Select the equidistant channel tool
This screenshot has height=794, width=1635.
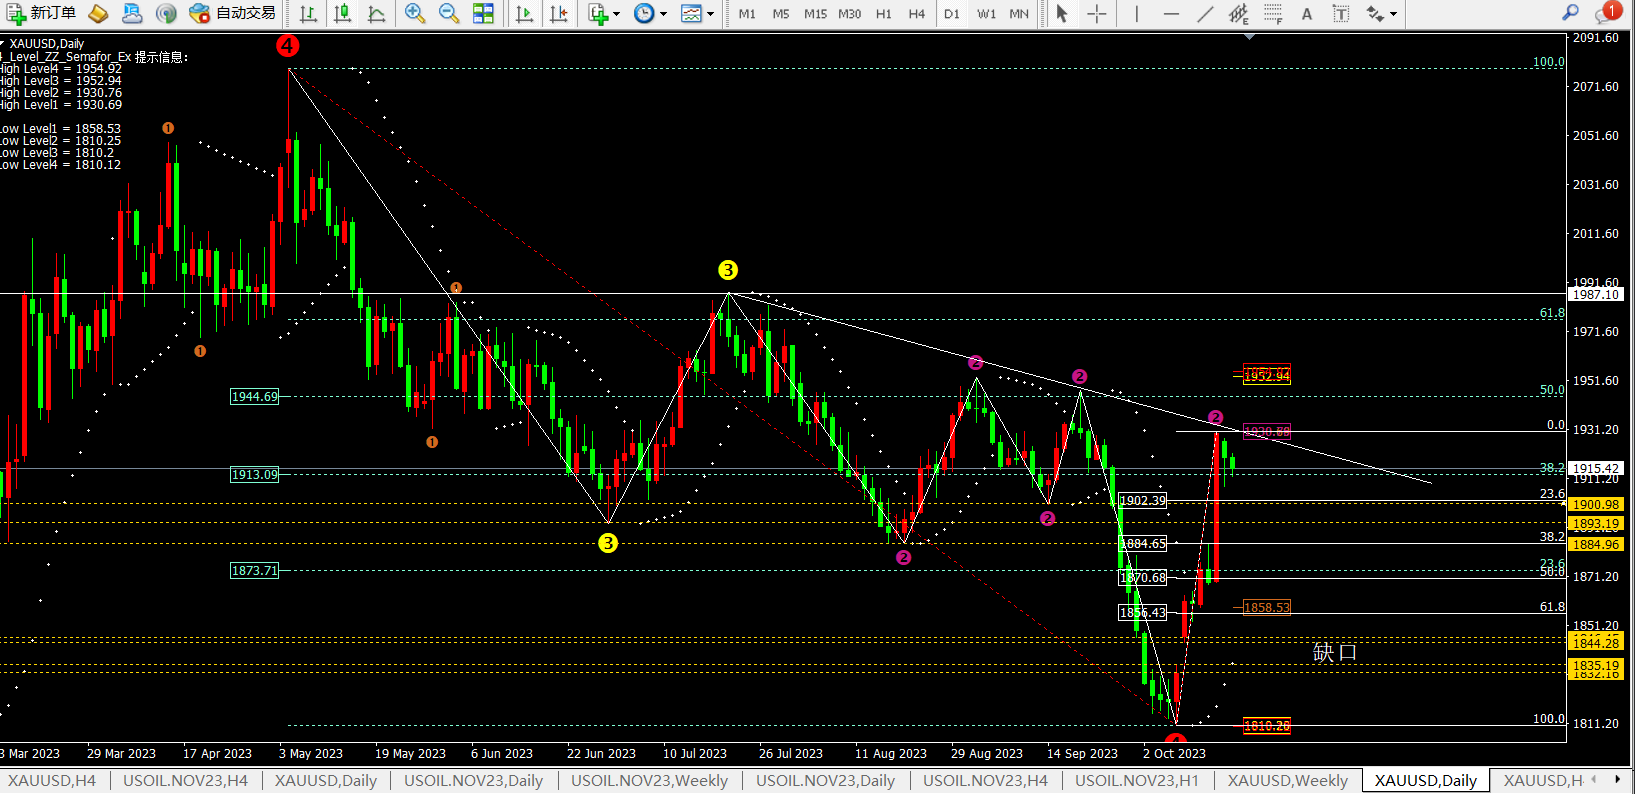tap(1238, 13)
